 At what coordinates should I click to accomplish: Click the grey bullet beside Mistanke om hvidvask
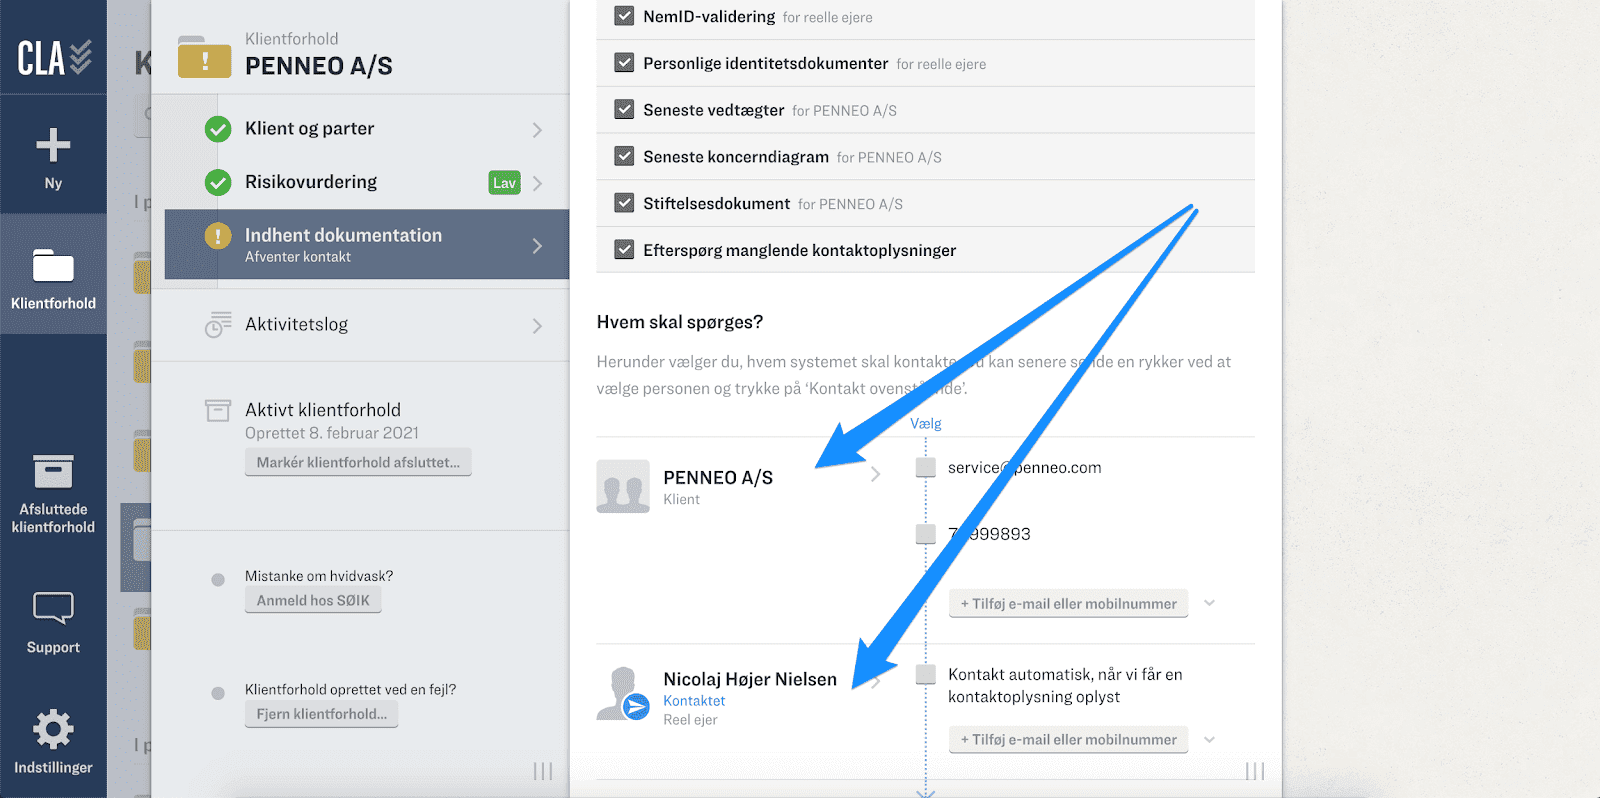pyautogui.click(x=218, y=580)
